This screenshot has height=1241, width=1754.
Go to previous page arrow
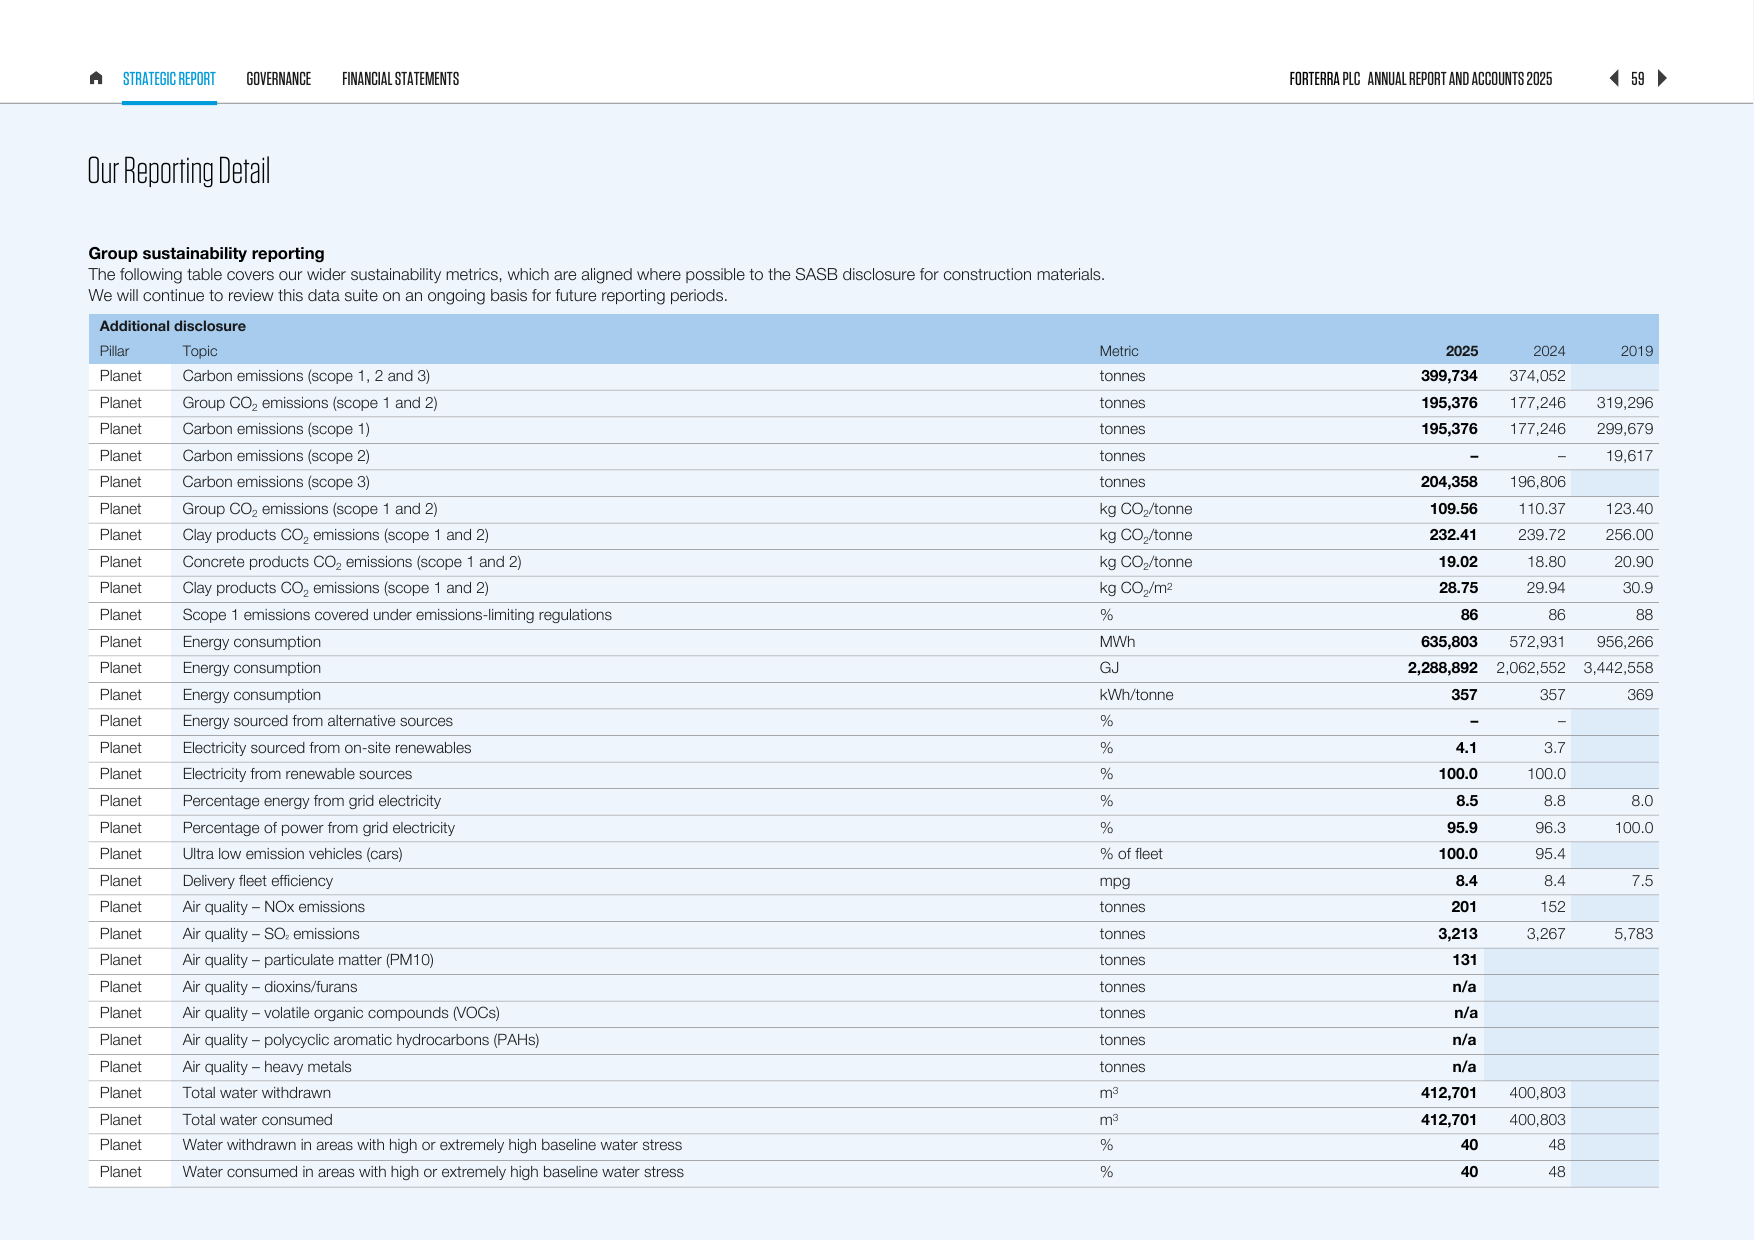1613,78
